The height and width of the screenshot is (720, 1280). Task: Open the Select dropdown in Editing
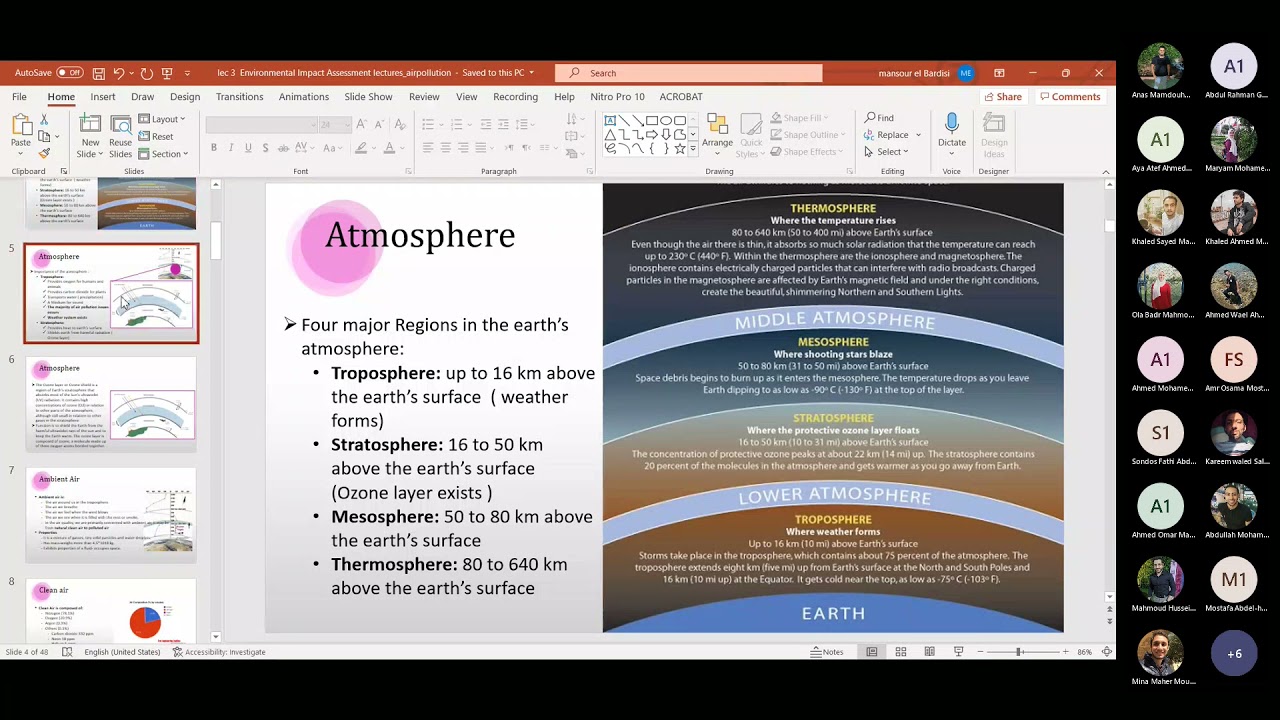click(x=886, y=152)
